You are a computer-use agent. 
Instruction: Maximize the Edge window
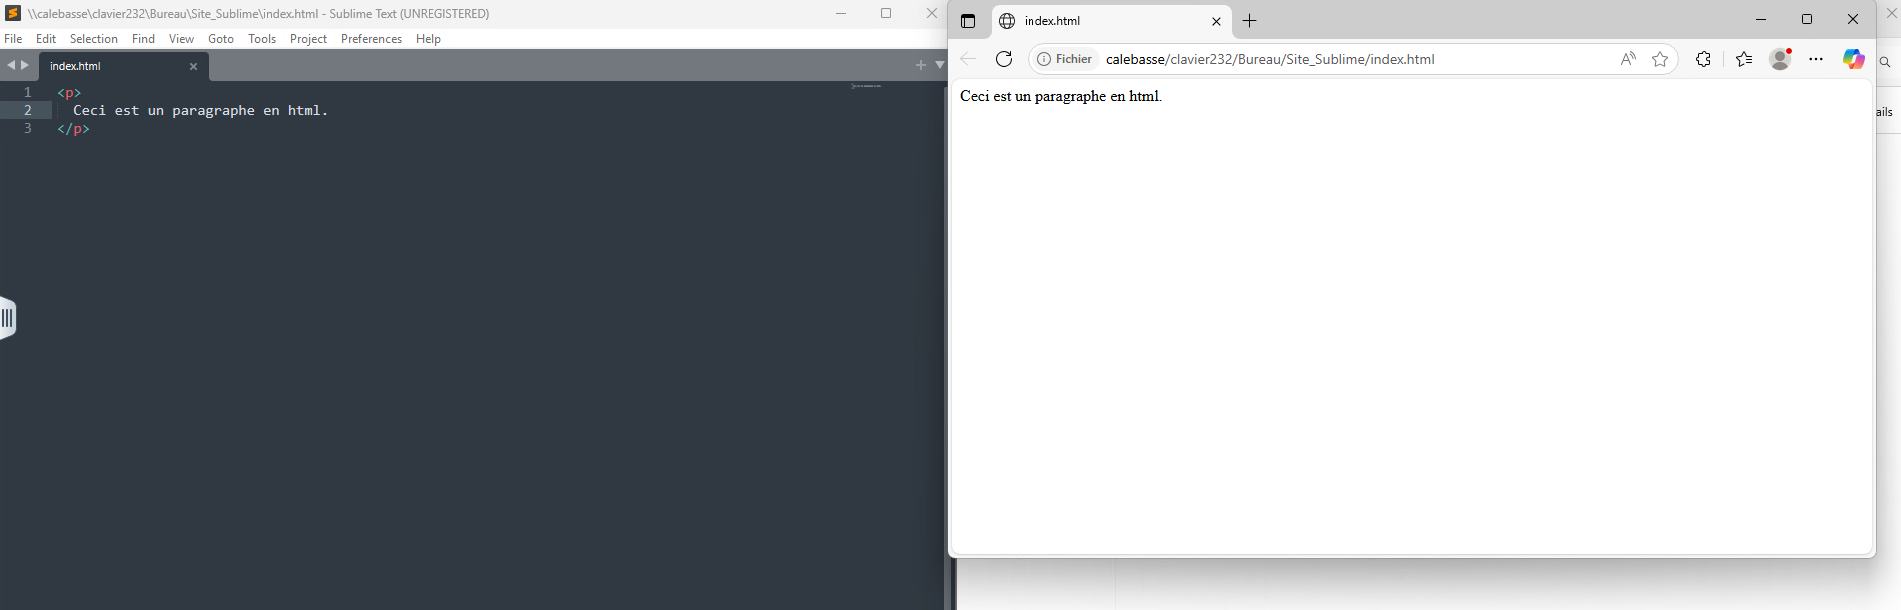coord(1807,19)
